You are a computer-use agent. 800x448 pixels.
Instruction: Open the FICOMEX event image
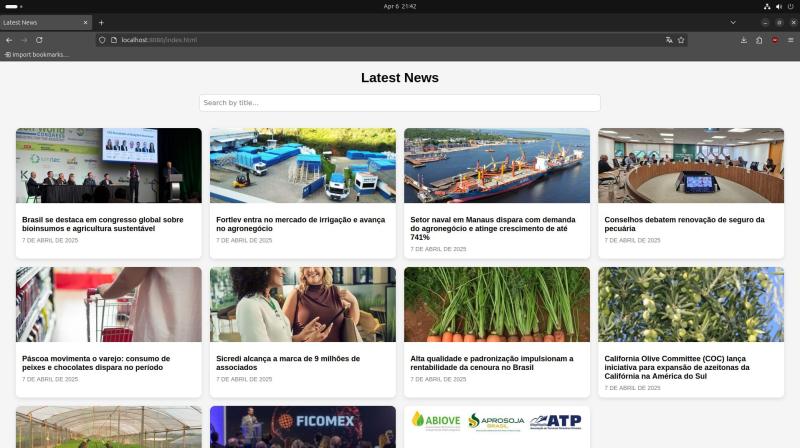point(303,427)
